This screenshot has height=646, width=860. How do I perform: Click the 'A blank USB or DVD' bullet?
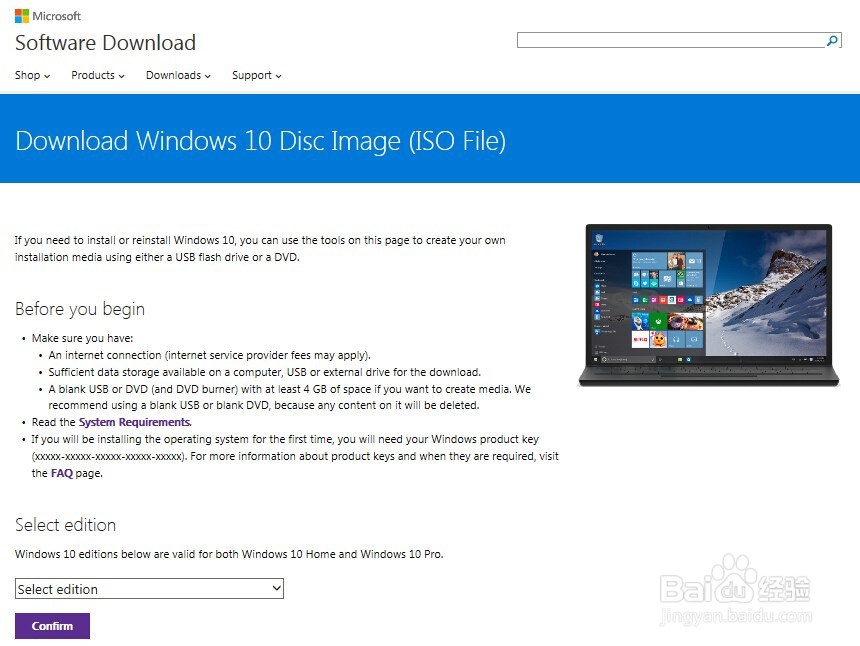(x=290, y=397)
